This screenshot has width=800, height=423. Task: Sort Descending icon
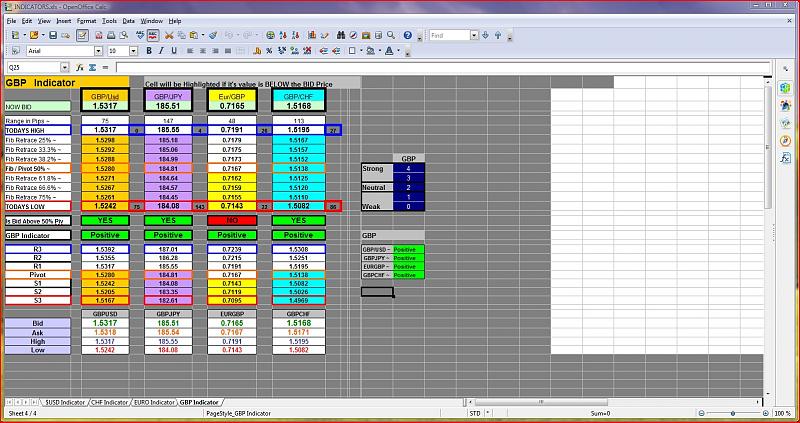click(295, 35)
